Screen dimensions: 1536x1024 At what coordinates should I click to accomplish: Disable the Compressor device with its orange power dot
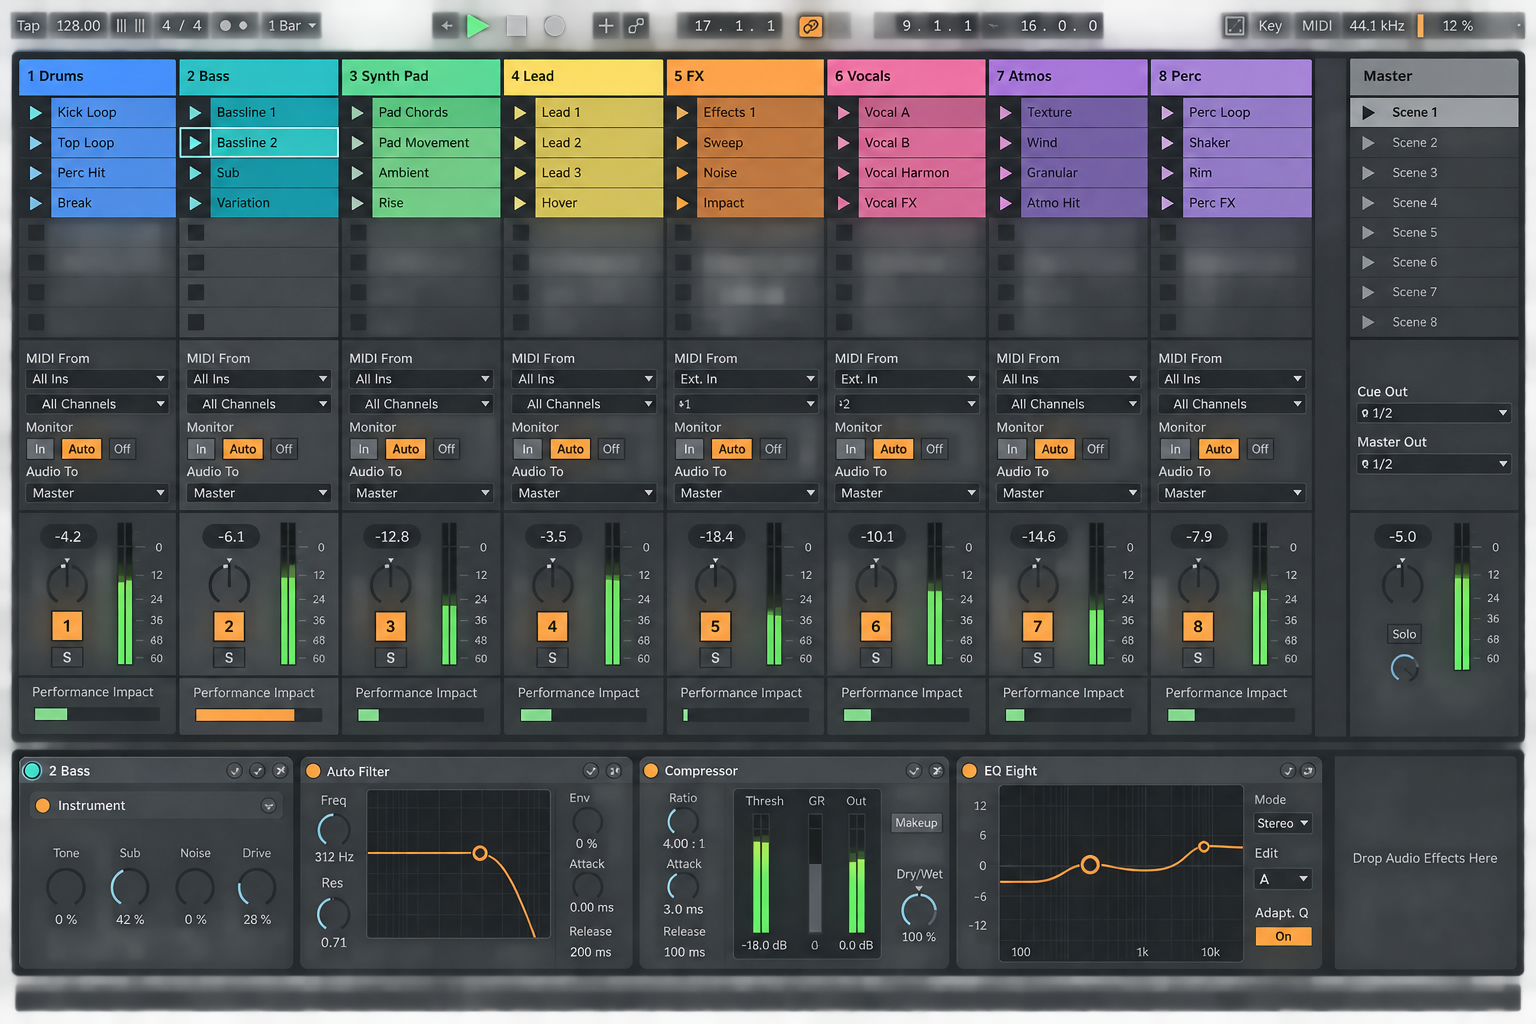pyautogui.click(x=651, y=771)
